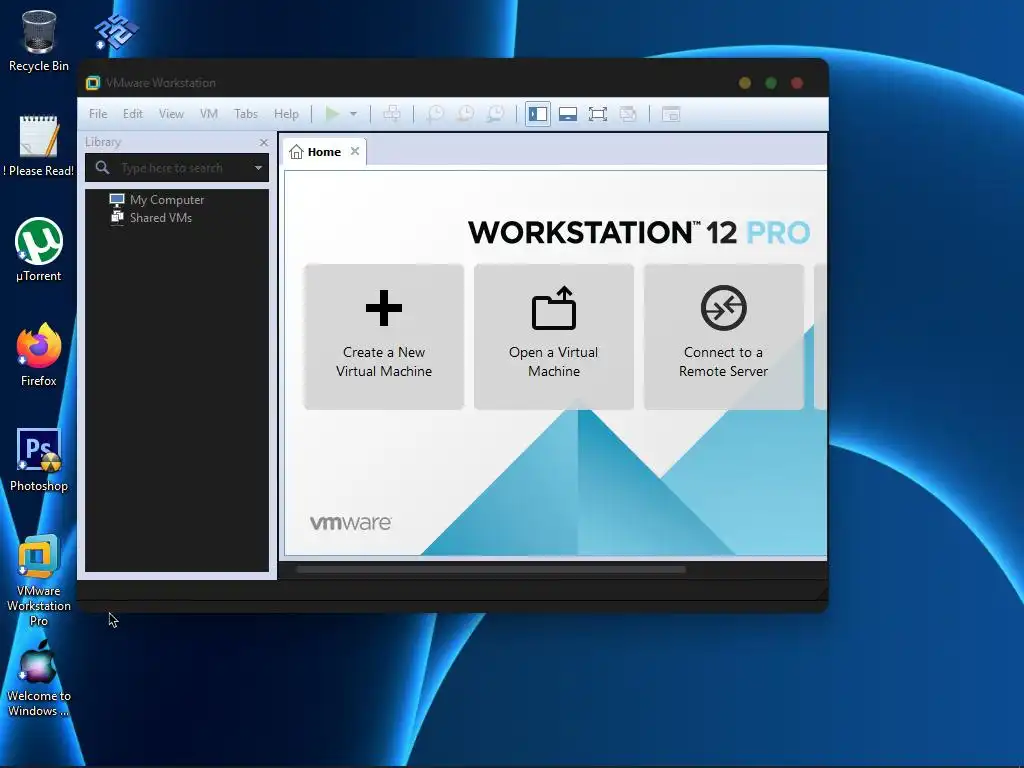Image resolution: width=1024 pixels, height=768 pixels.
Task: Select the ! Please Read! notepad icon
Action: (x=39, y=145)
